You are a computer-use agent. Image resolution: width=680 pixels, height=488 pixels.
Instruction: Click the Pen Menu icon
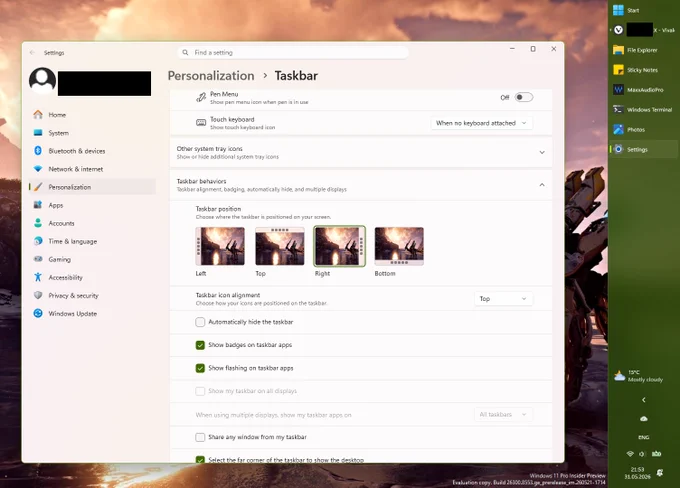(x=201, y=97)
